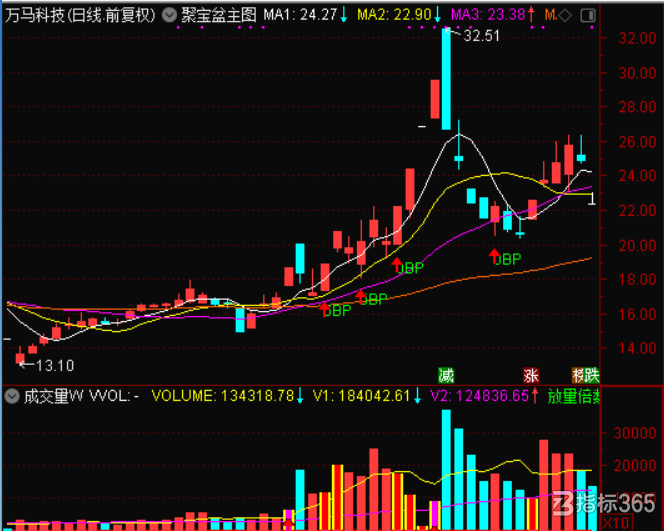
Task: Toggle the side panel icon in chart header
Action: click(588, 16)
